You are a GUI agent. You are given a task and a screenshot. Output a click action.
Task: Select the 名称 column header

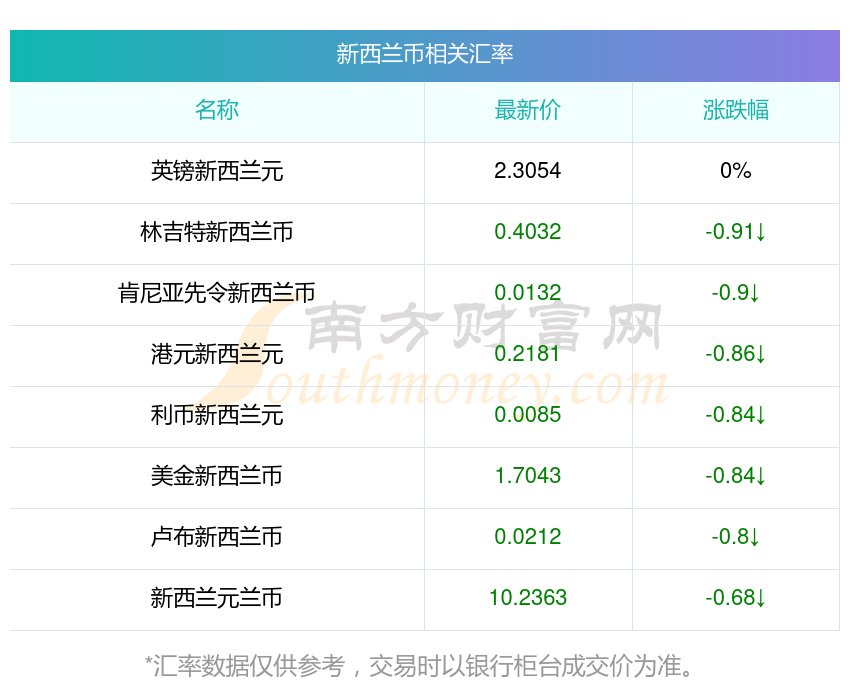217,110
